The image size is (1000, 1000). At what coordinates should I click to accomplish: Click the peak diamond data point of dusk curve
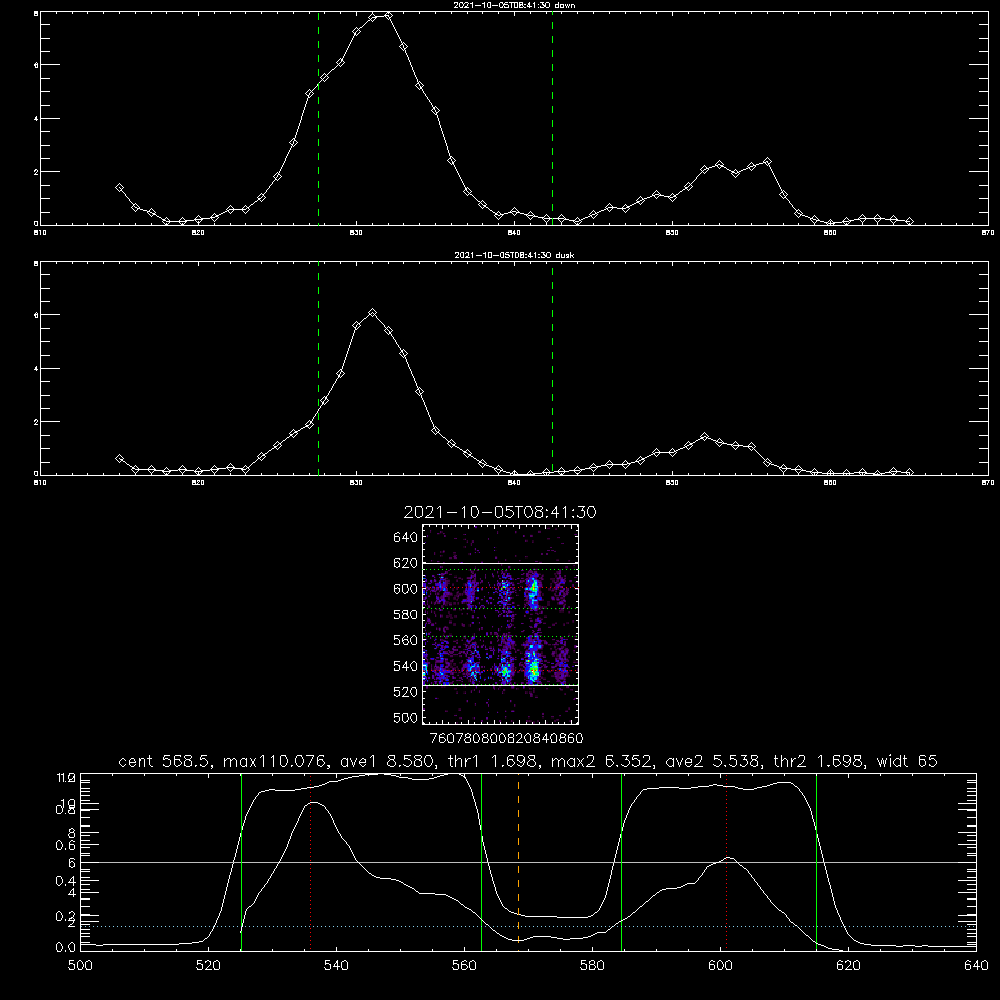[x=372, y=312]
